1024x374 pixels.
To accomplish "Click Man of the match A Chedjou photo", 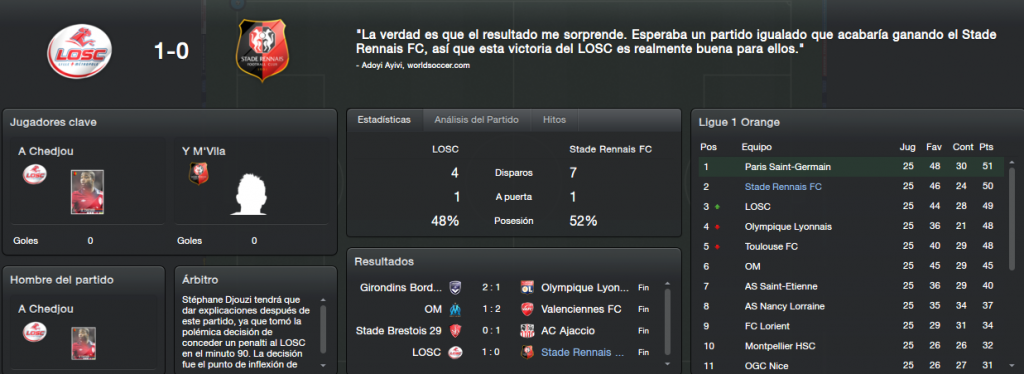I will pos(82,343).
